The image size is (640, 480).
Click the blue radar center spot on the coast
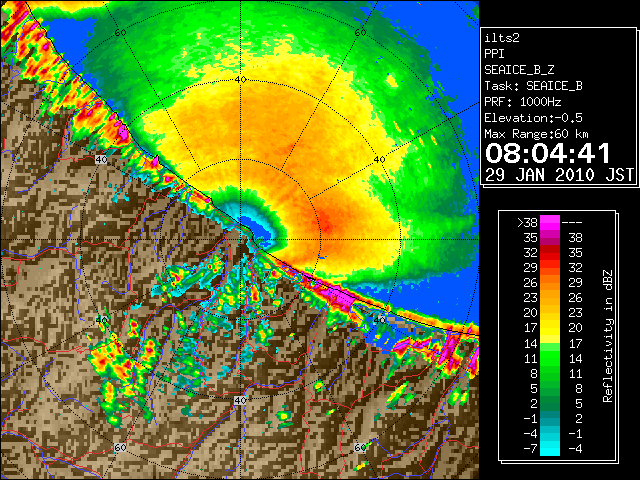(255, 229)
